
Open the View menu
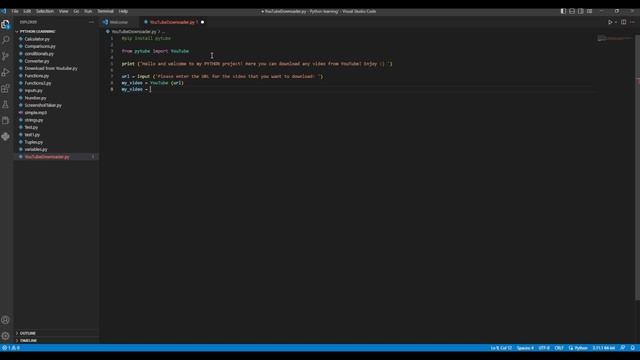click(x=64, y=11)
